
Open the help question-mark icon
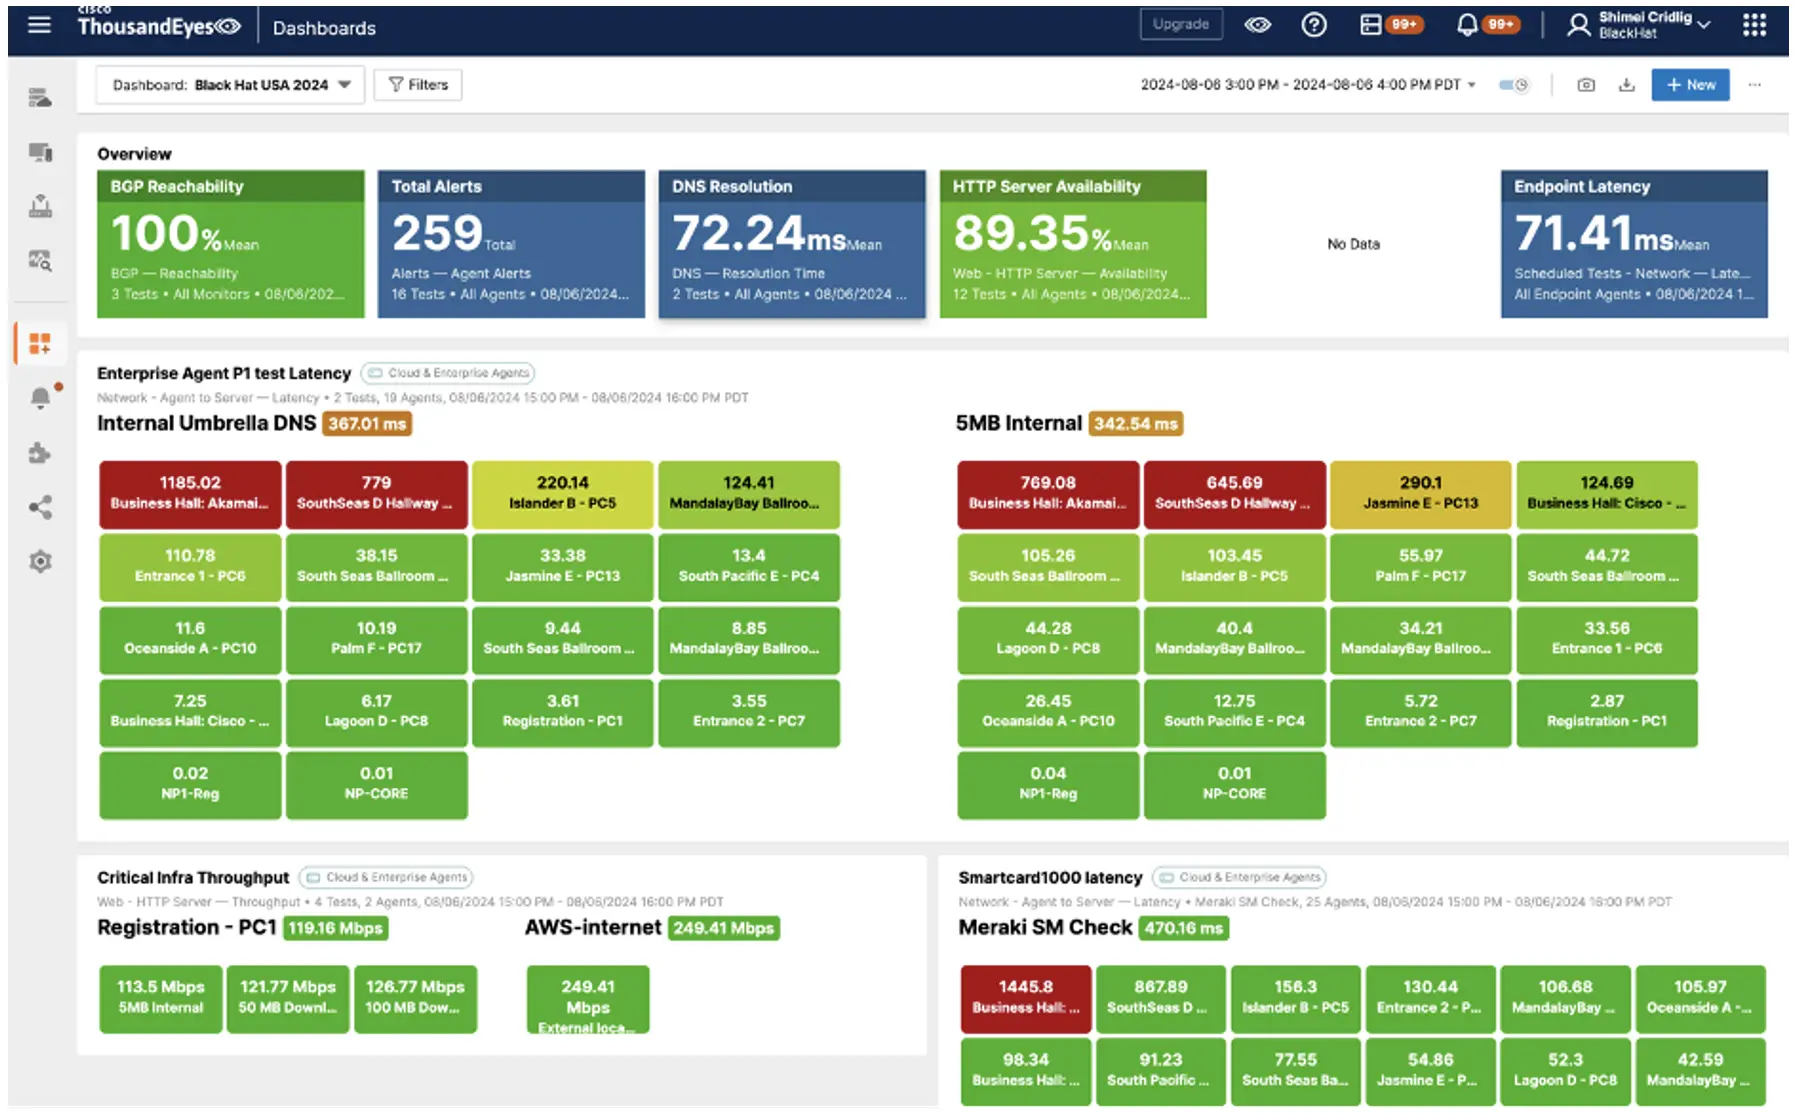(1313, 24)
